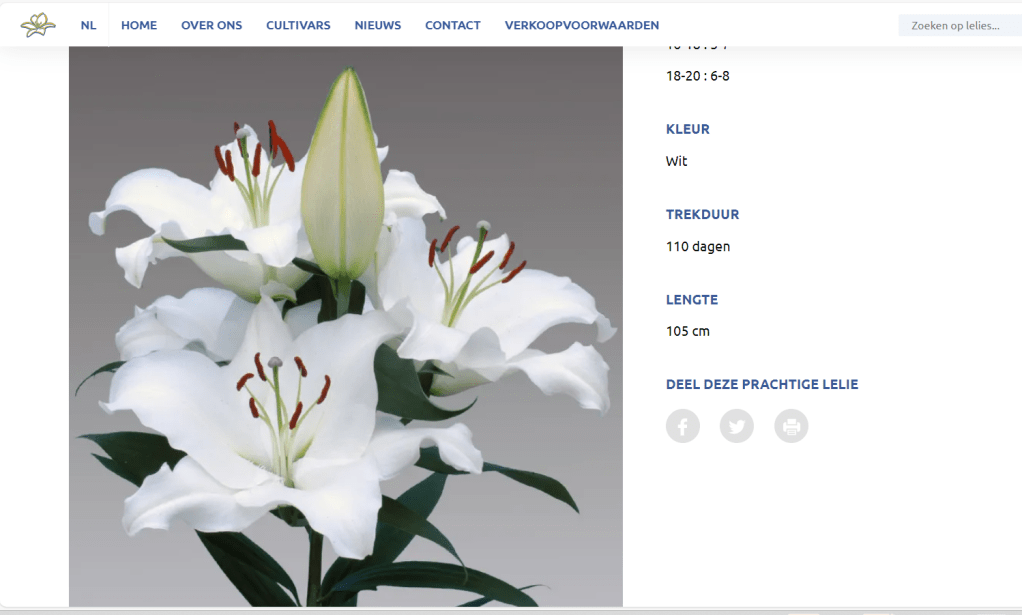Viewport: 1022px width, 615px height.
Task: Click the '18-20 : 6-8' size text
Action: (697, 76)
